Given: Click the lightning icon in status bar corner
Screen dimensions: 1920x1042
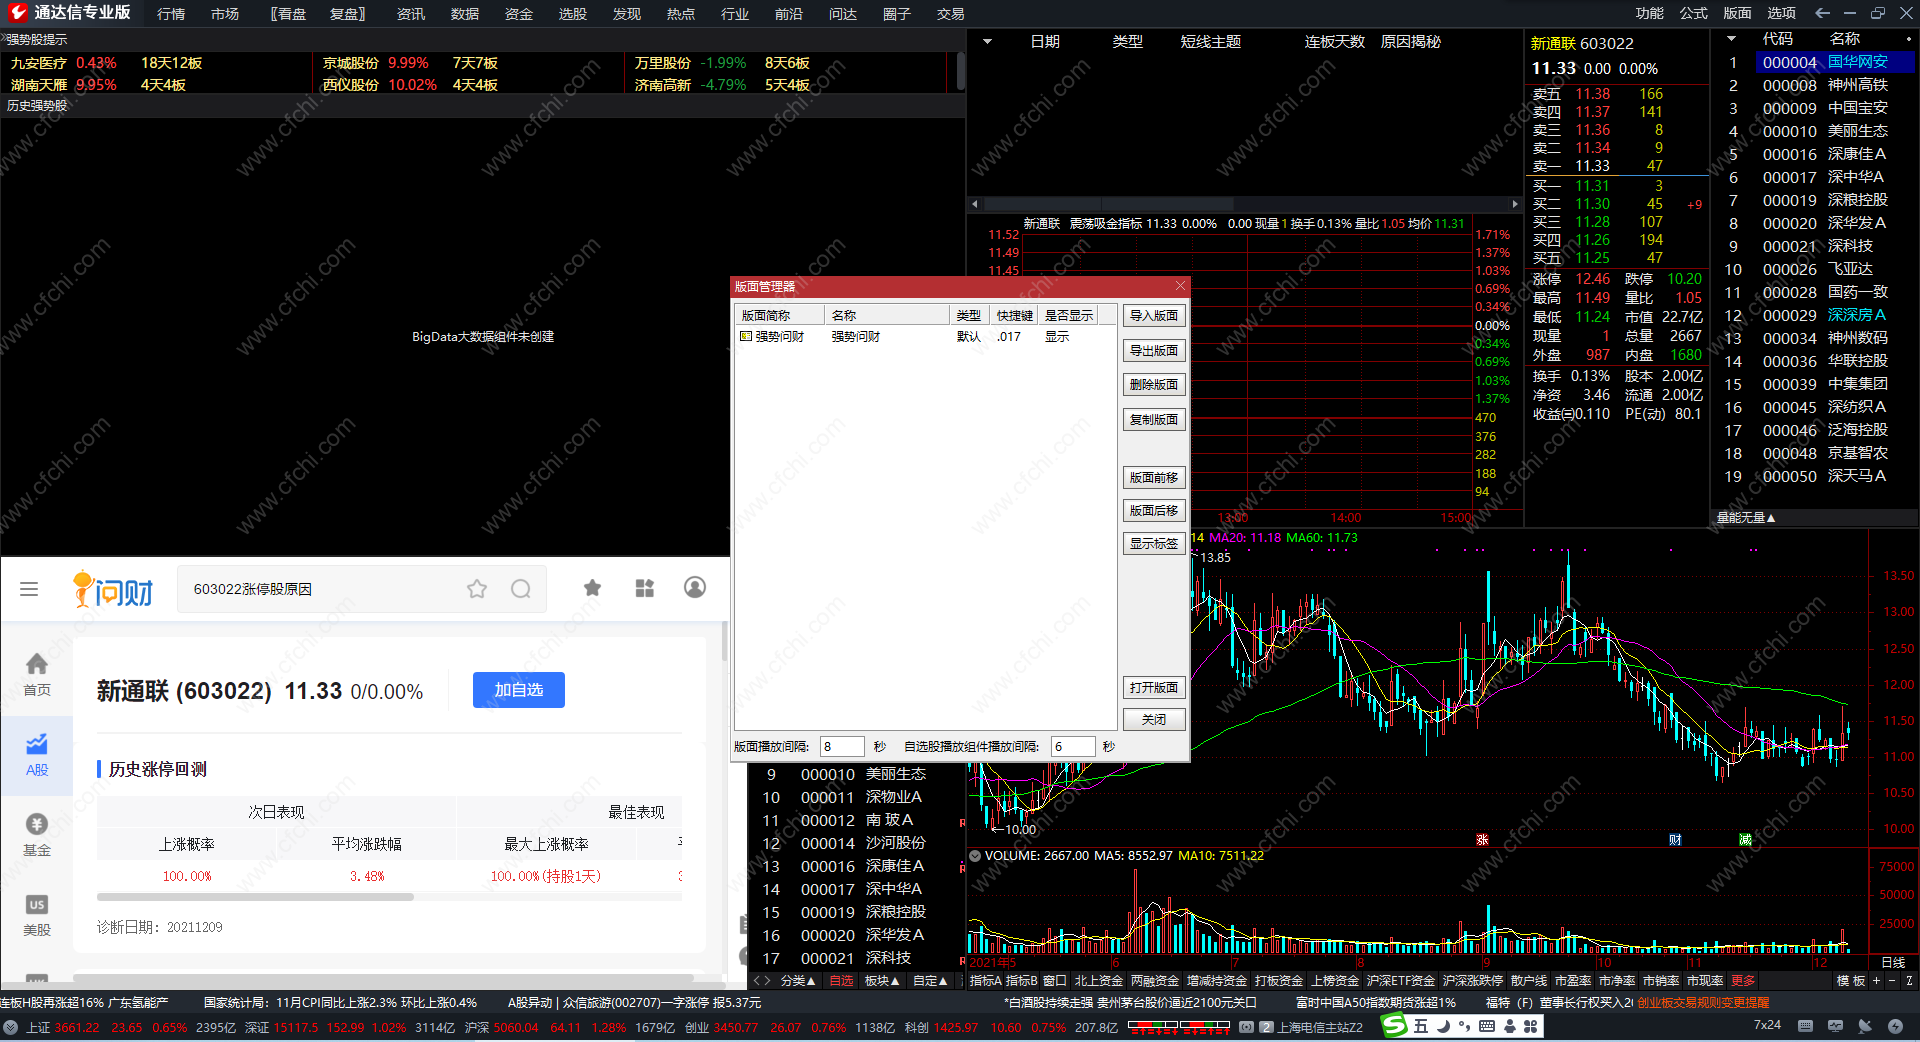Looking at the screenshot, I should click(x=1895, y=1026).
